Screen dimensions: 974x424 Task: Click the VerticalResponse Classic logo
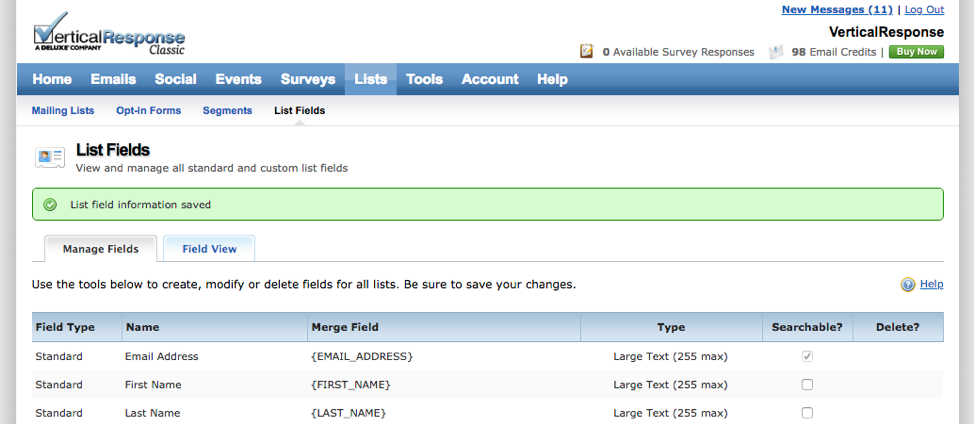109,34
